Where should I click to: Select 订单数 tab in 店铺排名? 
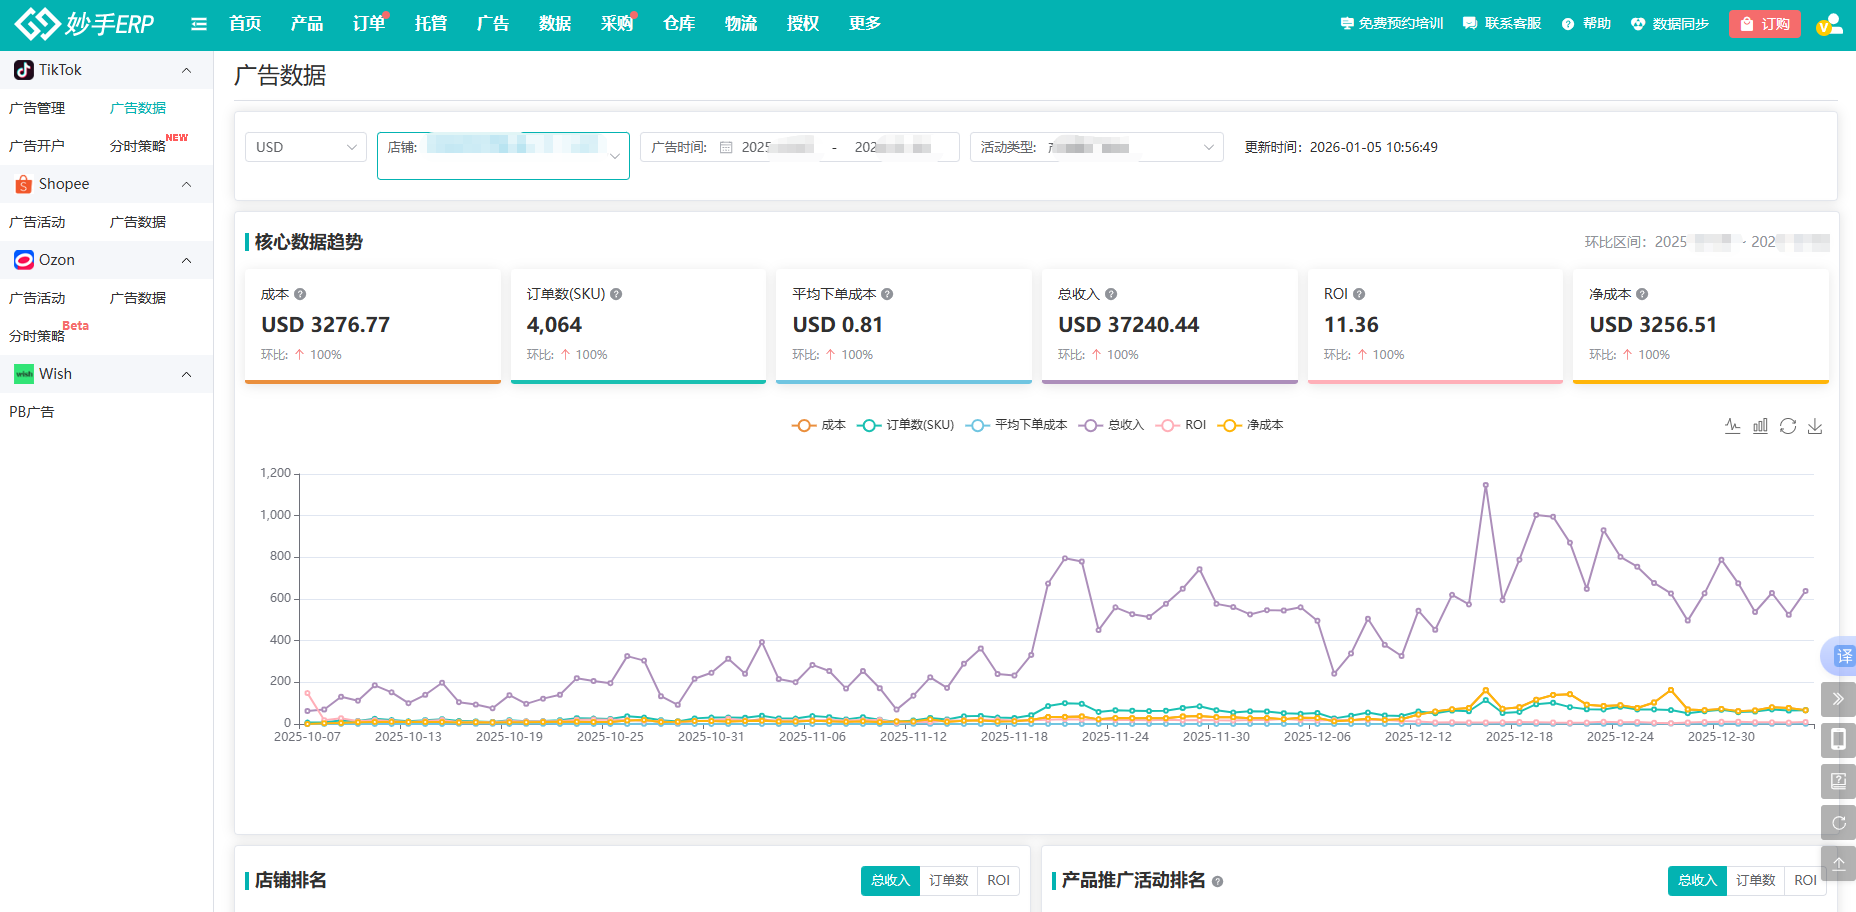(x=948, y=880)
